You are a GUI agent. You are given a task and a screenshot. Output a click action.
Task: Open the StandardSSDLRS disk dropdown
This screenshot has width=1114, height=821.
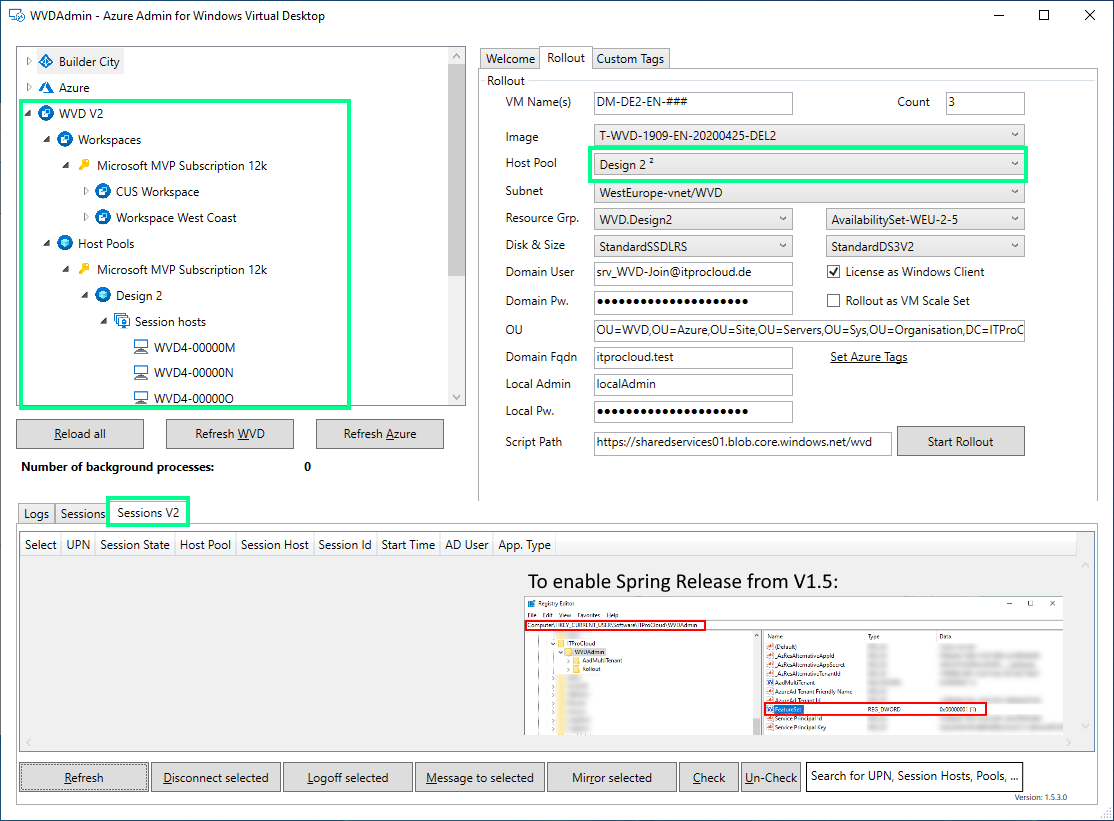click(693, 246)
